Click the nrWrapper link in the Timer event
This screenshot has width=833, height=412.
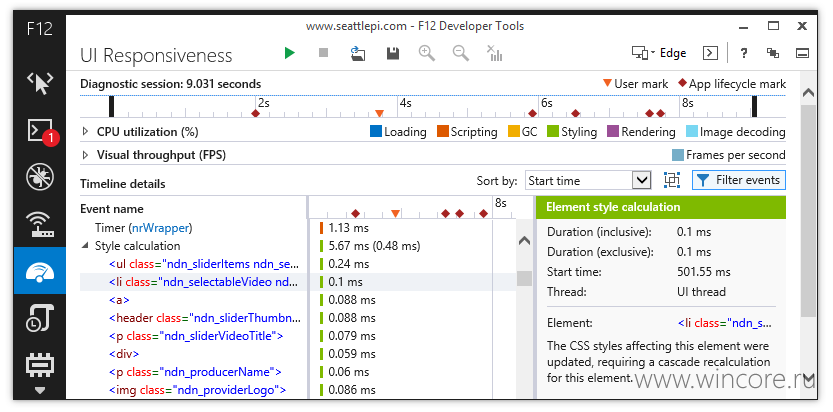160,228
